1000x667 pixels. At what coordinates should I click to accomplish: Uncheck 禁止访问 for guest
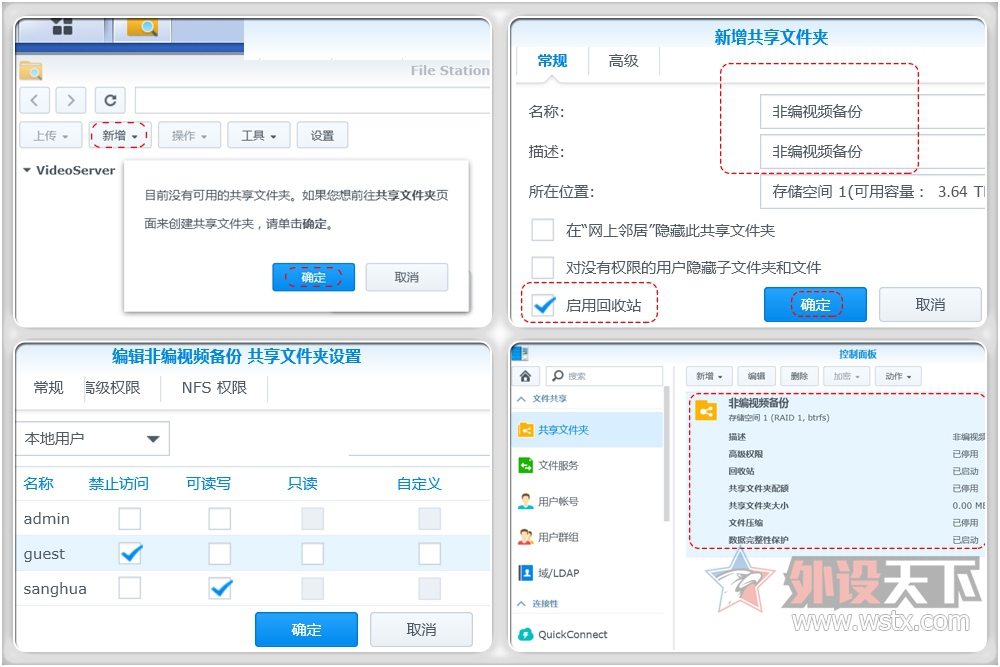(x=130, y=553)
